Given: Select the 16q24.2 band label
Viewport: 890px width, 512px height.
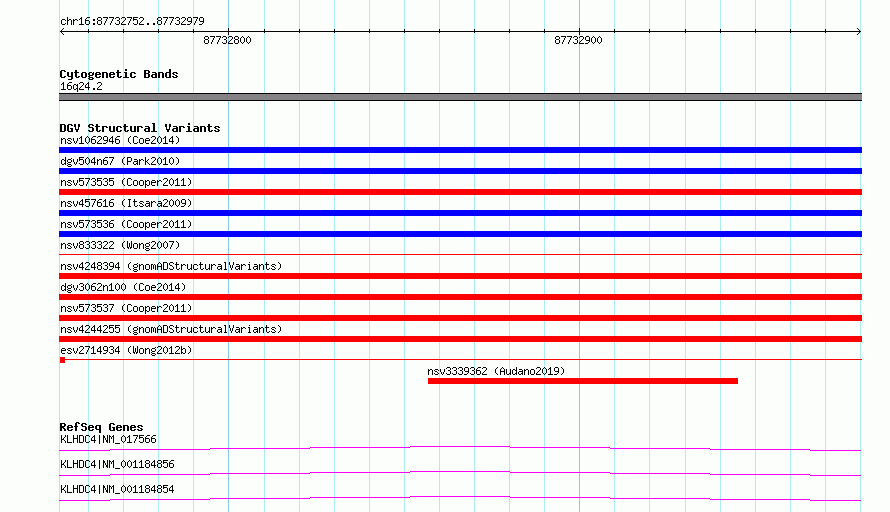Looking at the screenshot, I should tap(81, 86).
